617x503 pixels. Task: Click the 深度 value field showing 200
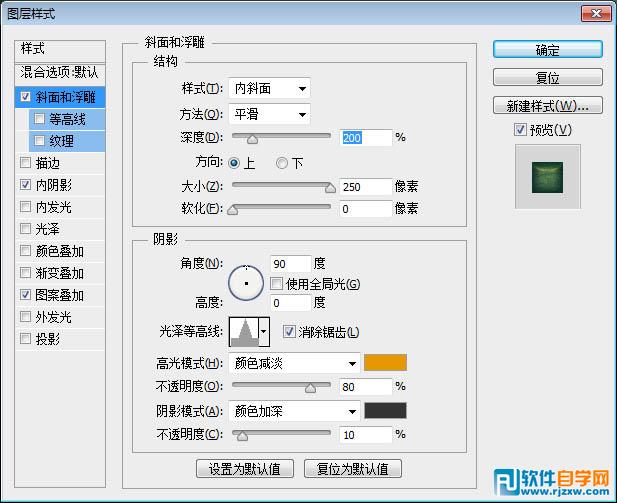click(x=366, y=138)
